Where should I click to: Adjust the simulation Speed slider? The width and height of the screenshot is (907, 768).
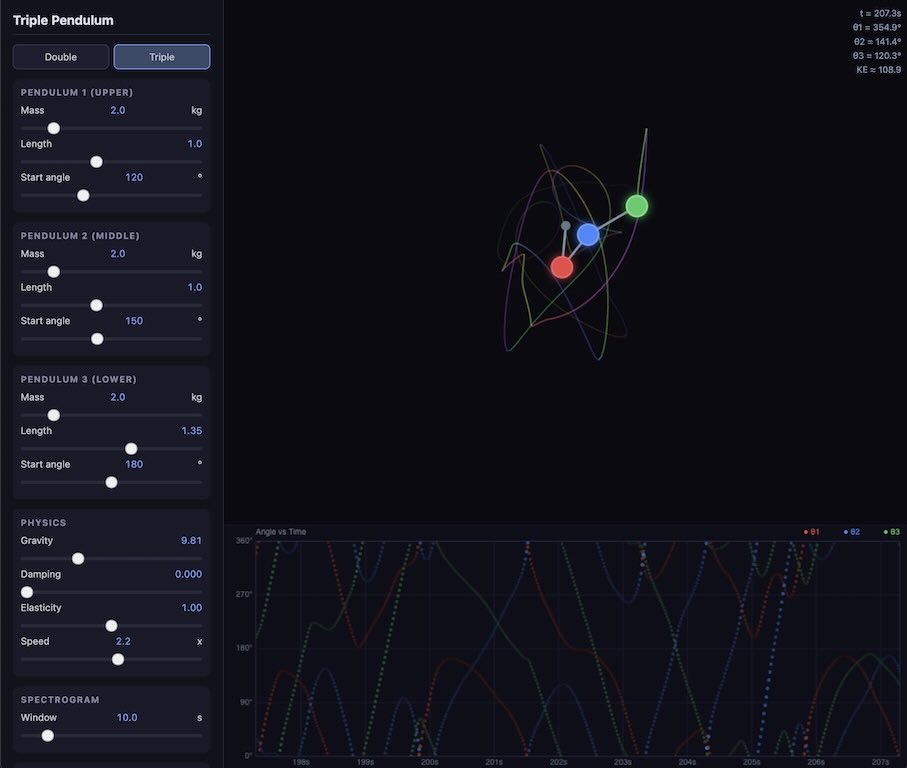[117, 658]
